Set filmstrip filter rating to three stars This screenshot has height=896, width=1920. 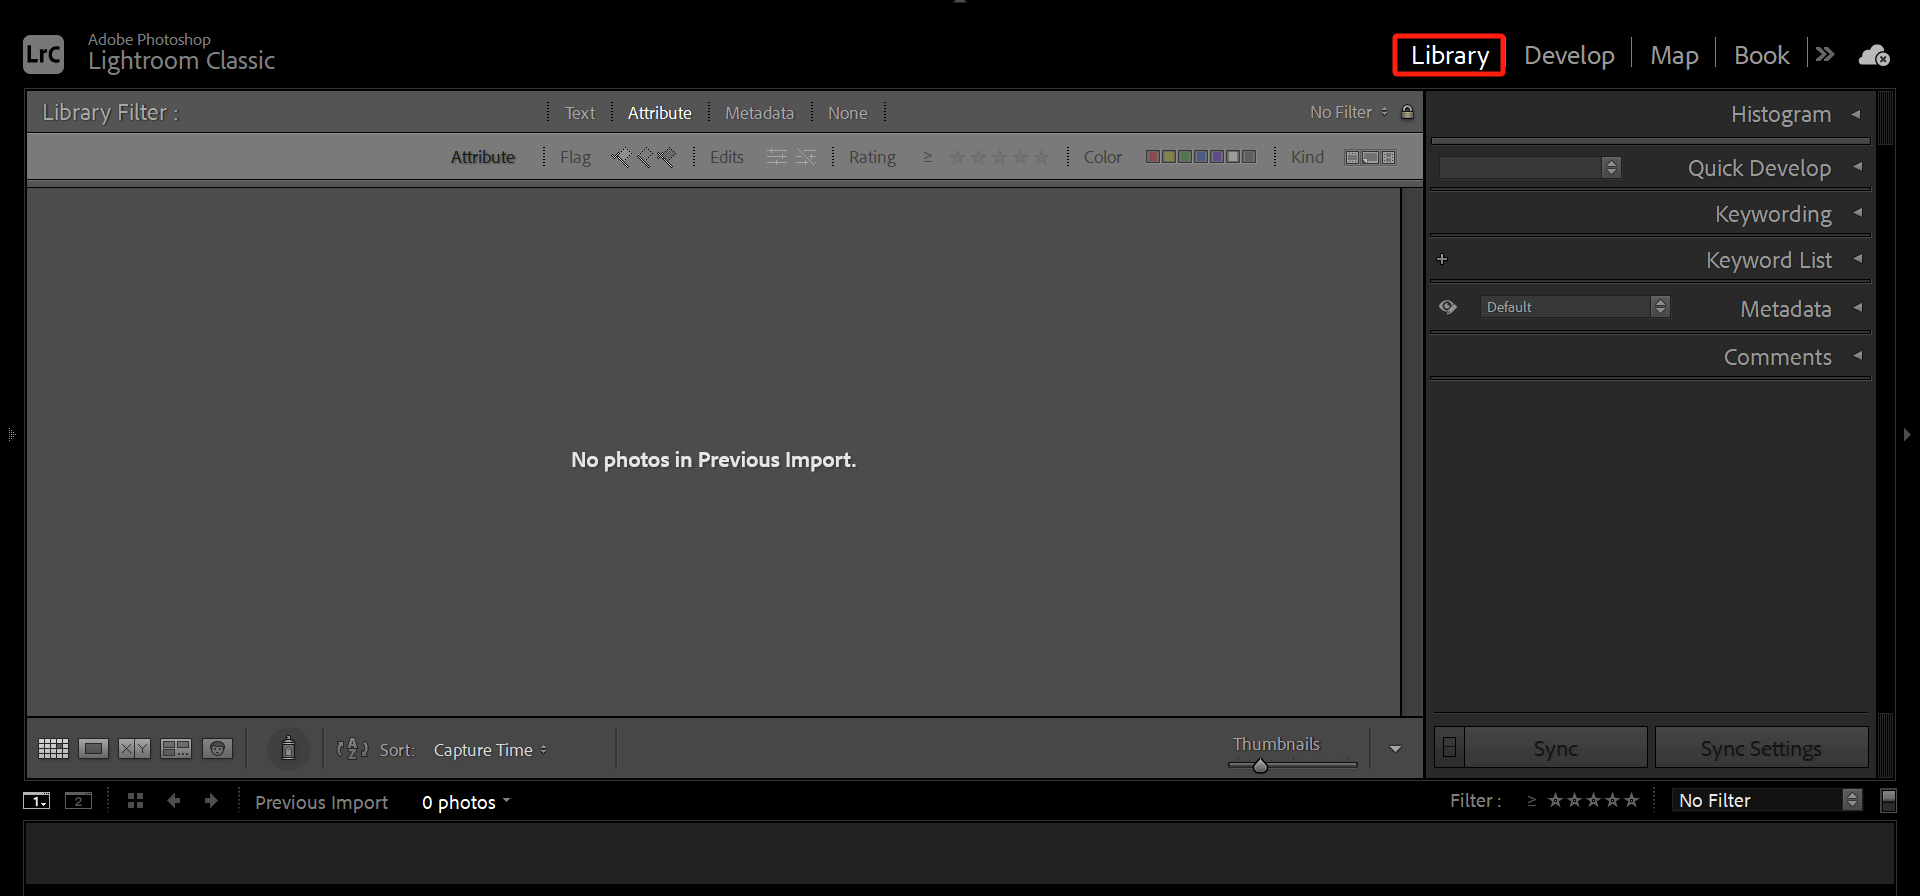pos(1594,800)
